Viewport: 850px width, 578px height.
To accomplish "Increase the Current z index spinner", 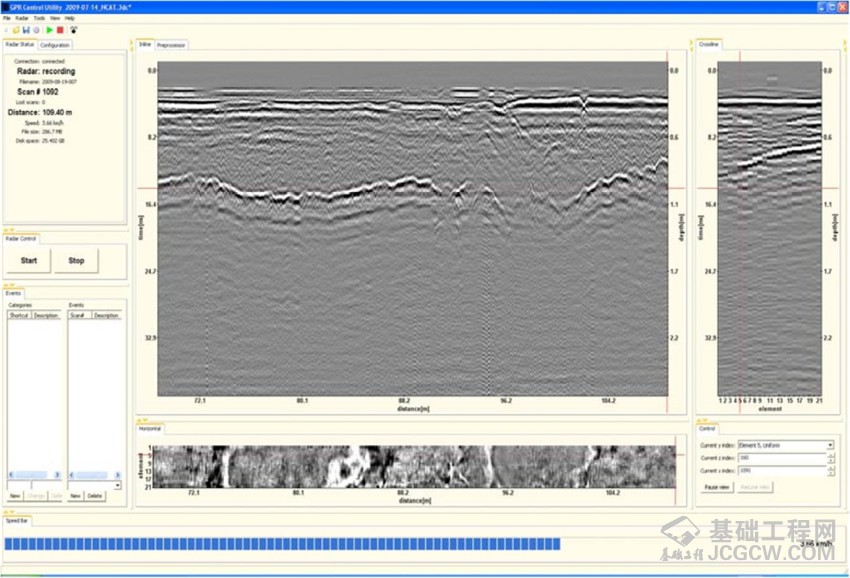I will tap(830, 455).
